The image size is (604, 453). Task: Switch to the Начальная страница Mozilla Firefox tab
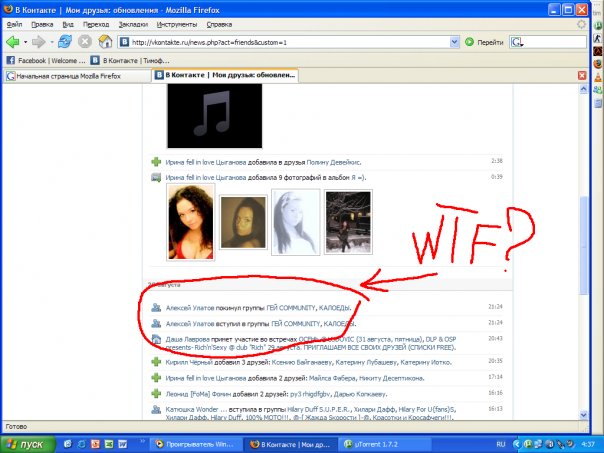pos(75,75)
